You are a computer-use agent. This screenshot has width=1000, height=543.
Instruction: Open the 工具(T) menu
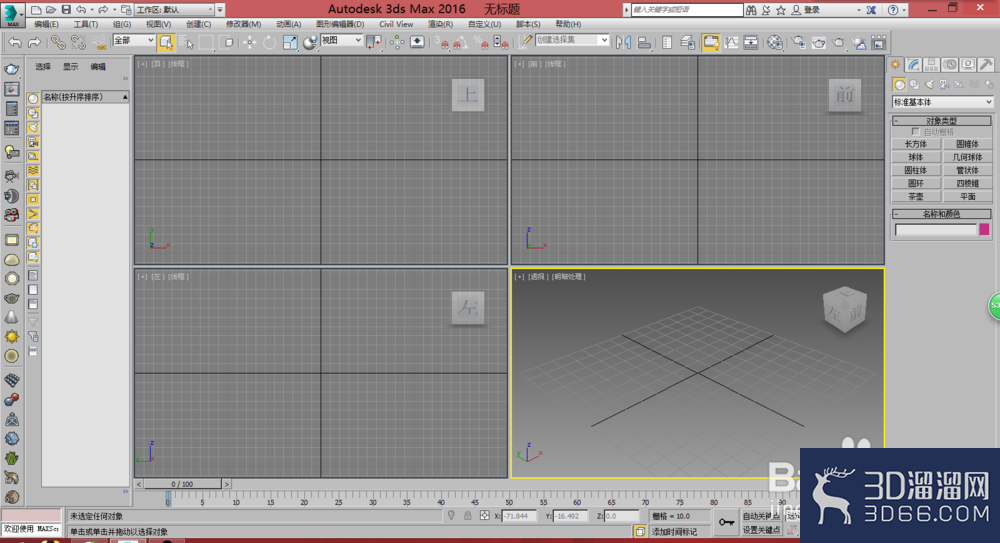point(85,24)
